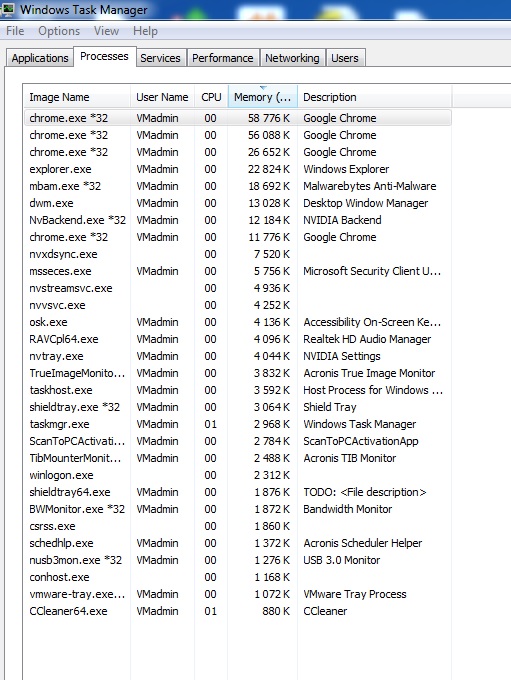Switch to the Services tab

pyautogui.click(x=160, y=58)
